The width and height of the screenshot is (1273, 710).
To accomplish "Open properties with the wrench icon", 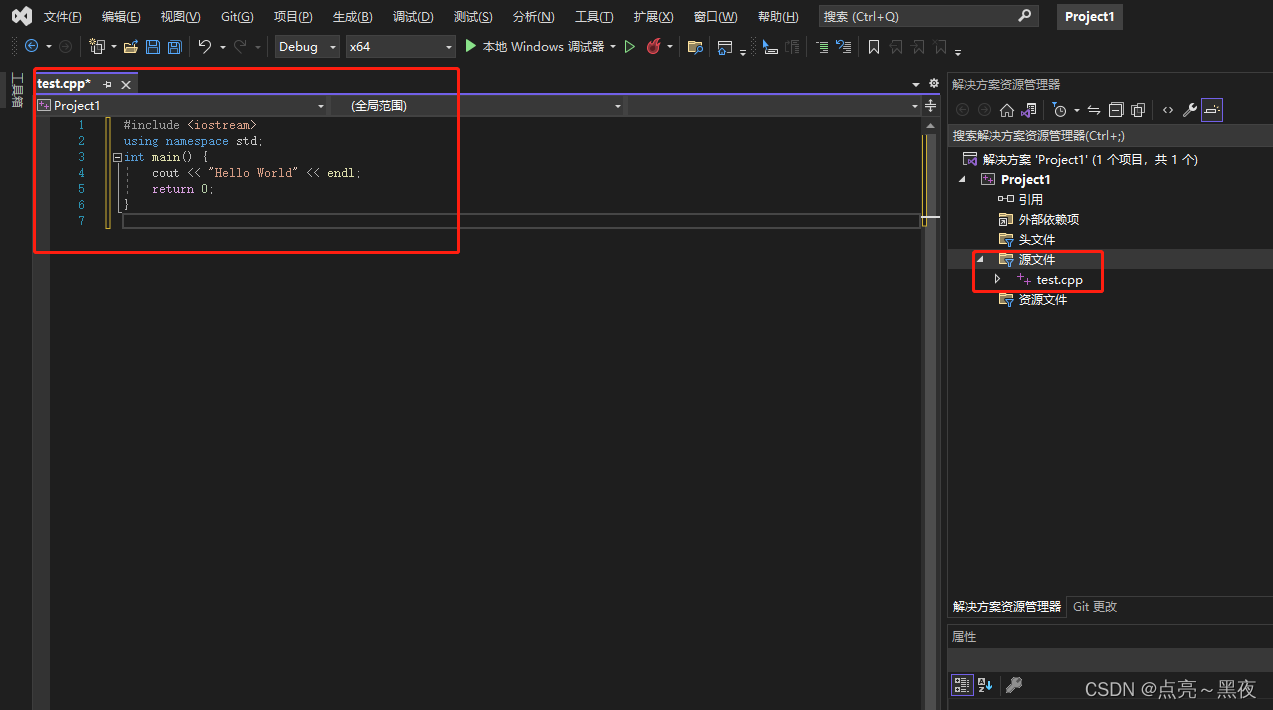I will (x=1190, y=110).
